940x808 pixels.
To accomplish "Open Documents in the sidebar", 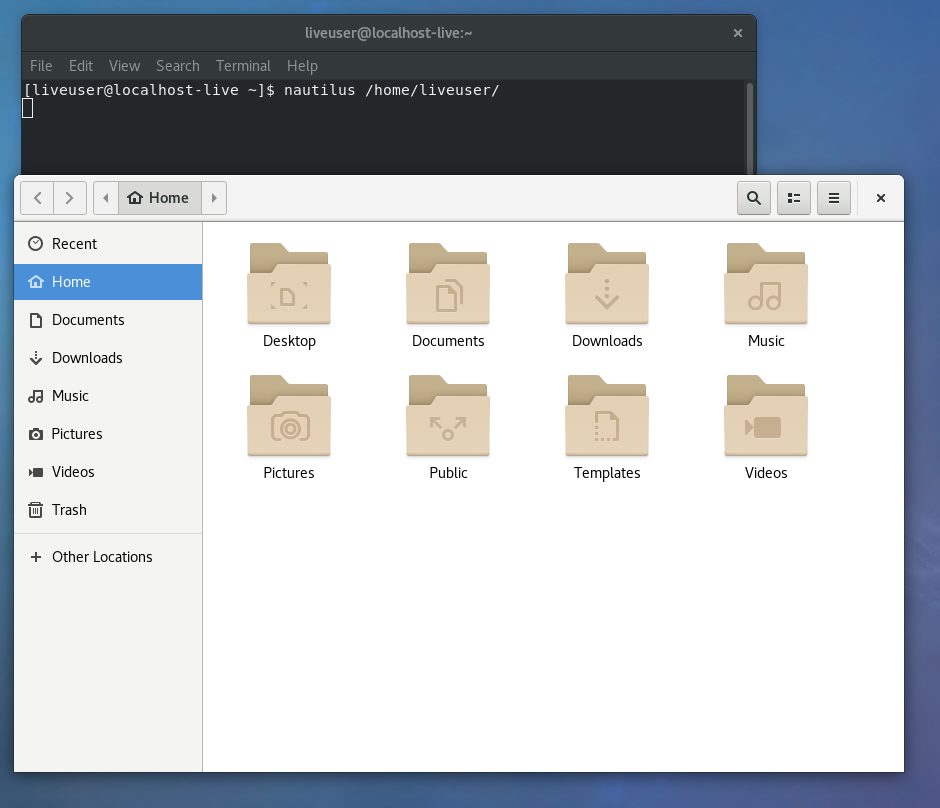I will 108,320.
